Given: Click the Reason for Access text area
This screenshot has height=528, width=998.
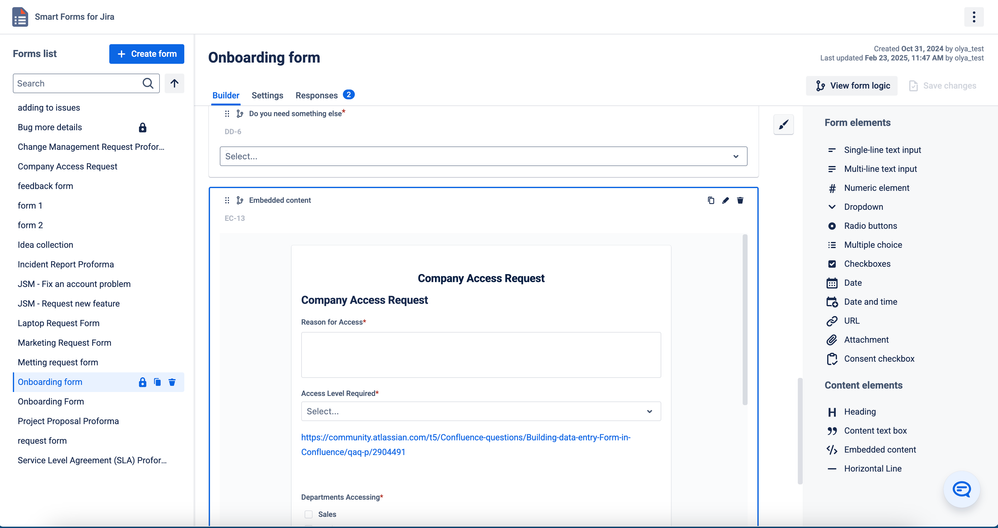Looking at the screenshot, I should click(x=481, y=355).
